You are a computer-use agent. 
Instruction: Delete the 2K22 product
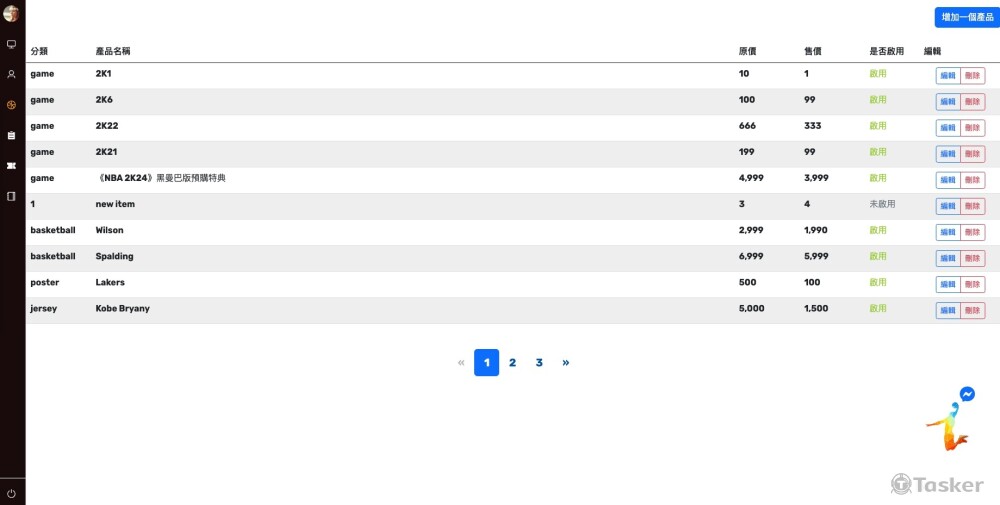pyautogui.click(x=973, y=128)
